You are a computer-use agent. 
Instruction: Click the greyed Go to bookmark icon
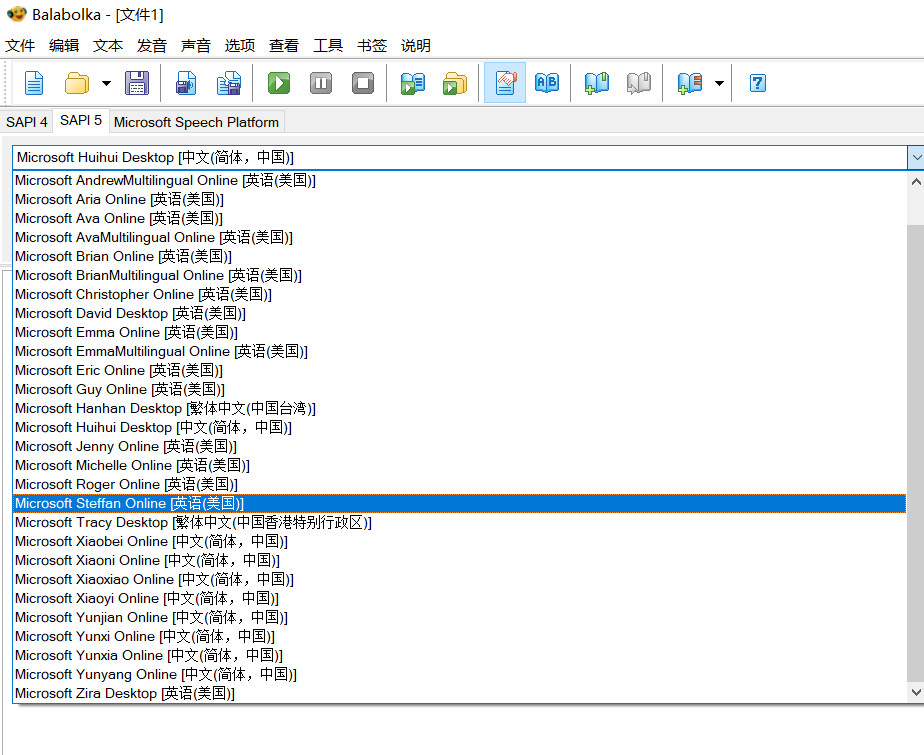pos(639,83)
